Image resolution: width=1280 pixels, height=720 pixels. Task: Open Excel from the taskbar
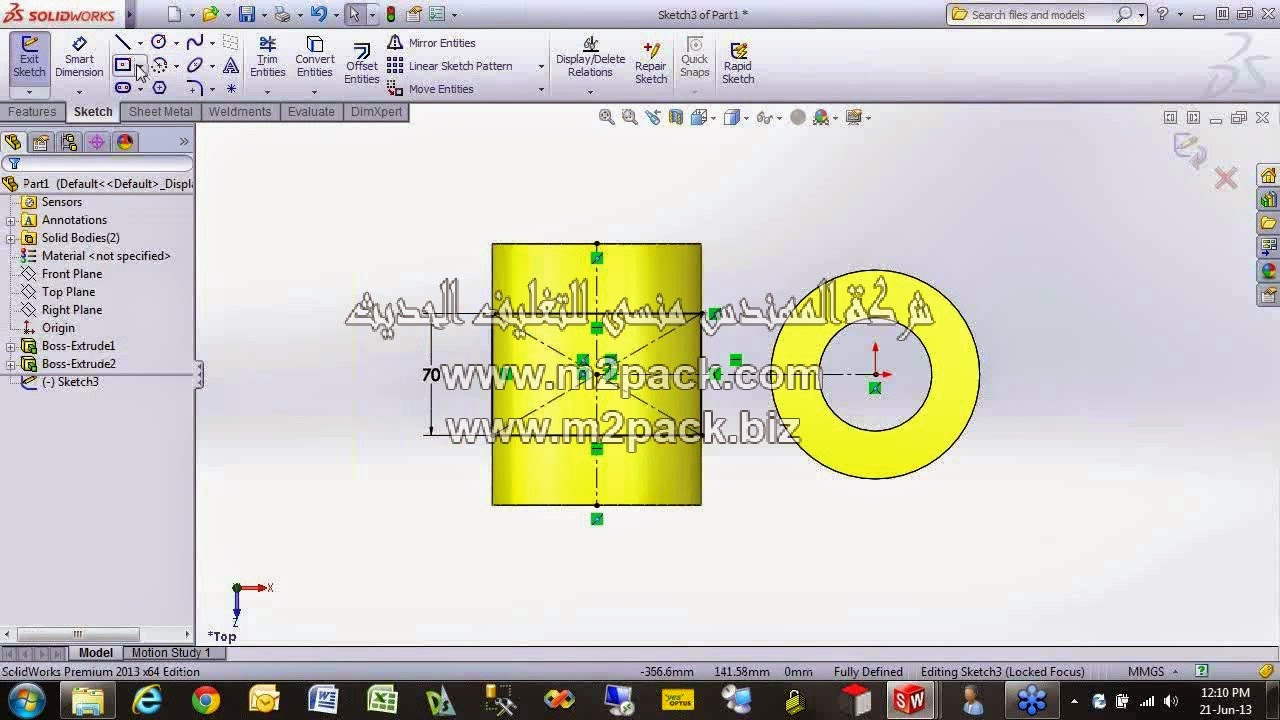coord(382,700)
